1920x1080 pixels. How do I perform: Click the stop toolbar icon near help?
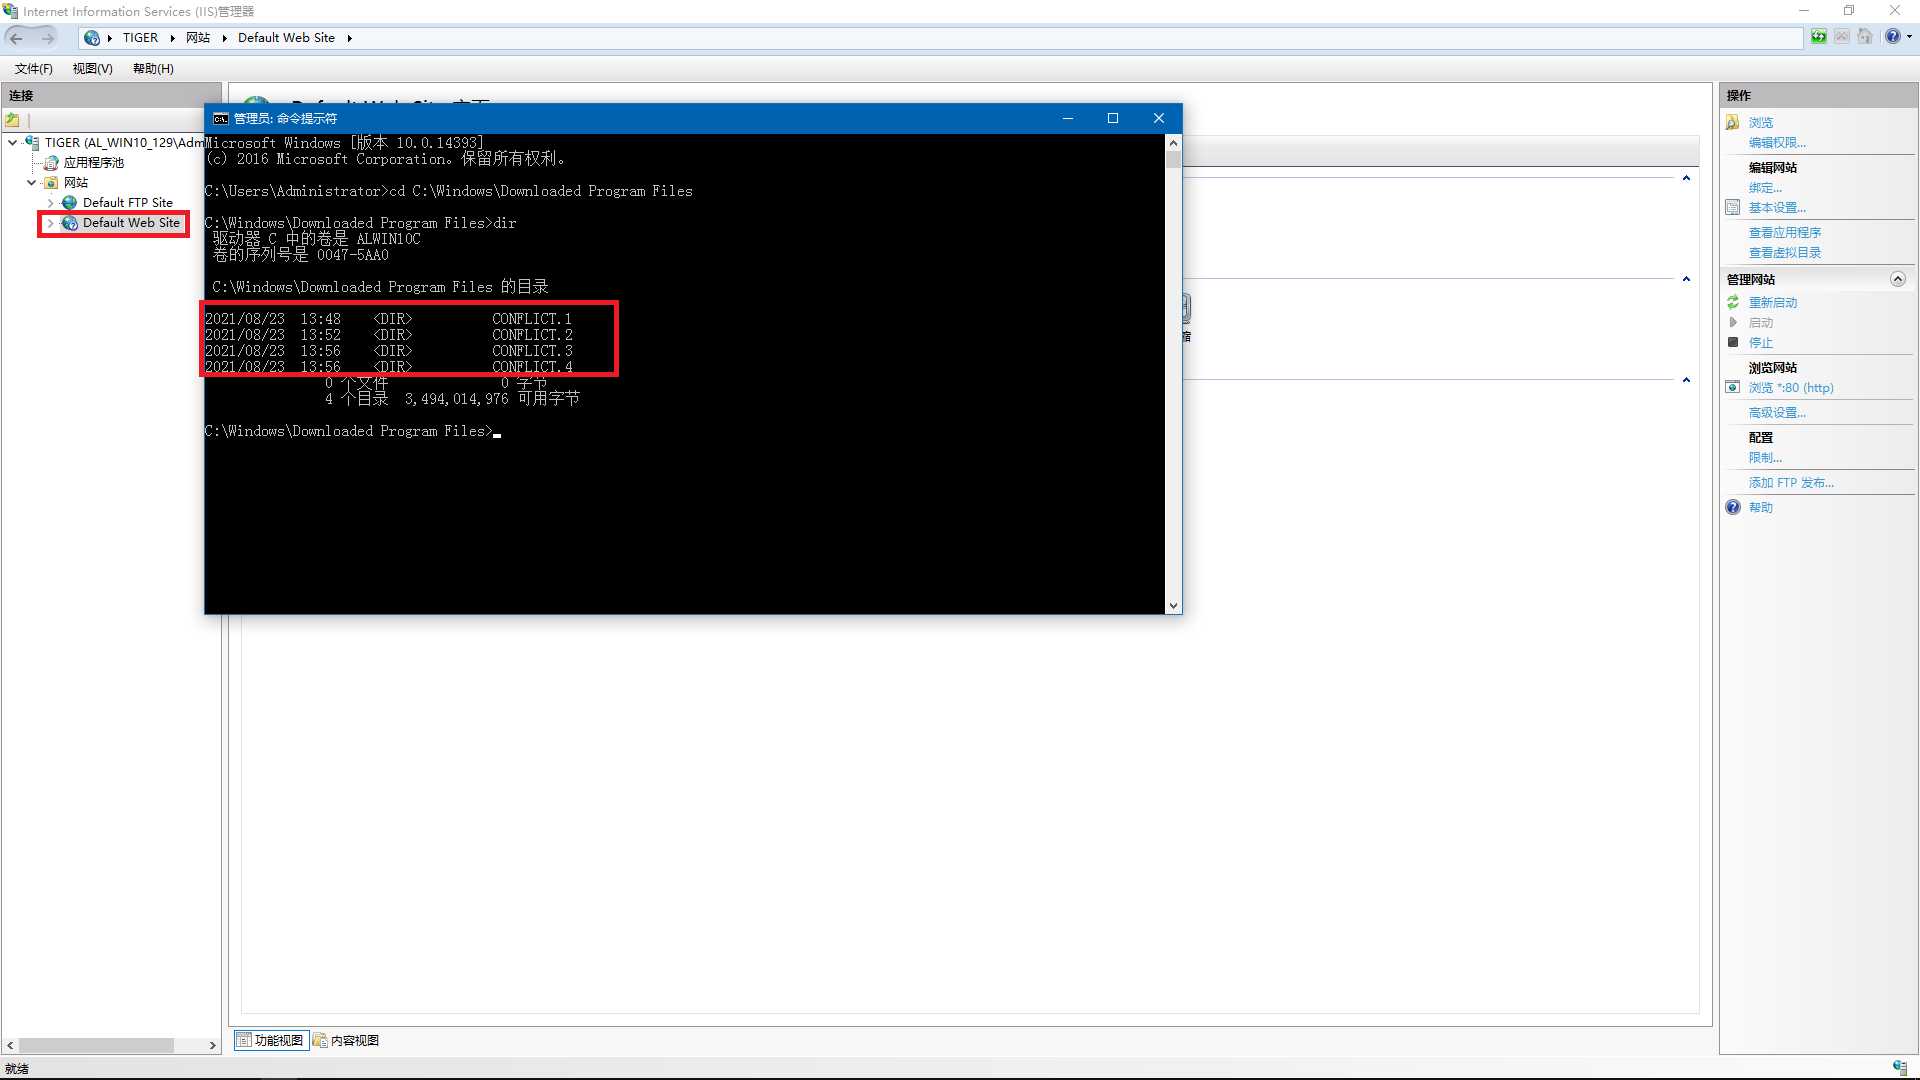tap(1842, 37)
